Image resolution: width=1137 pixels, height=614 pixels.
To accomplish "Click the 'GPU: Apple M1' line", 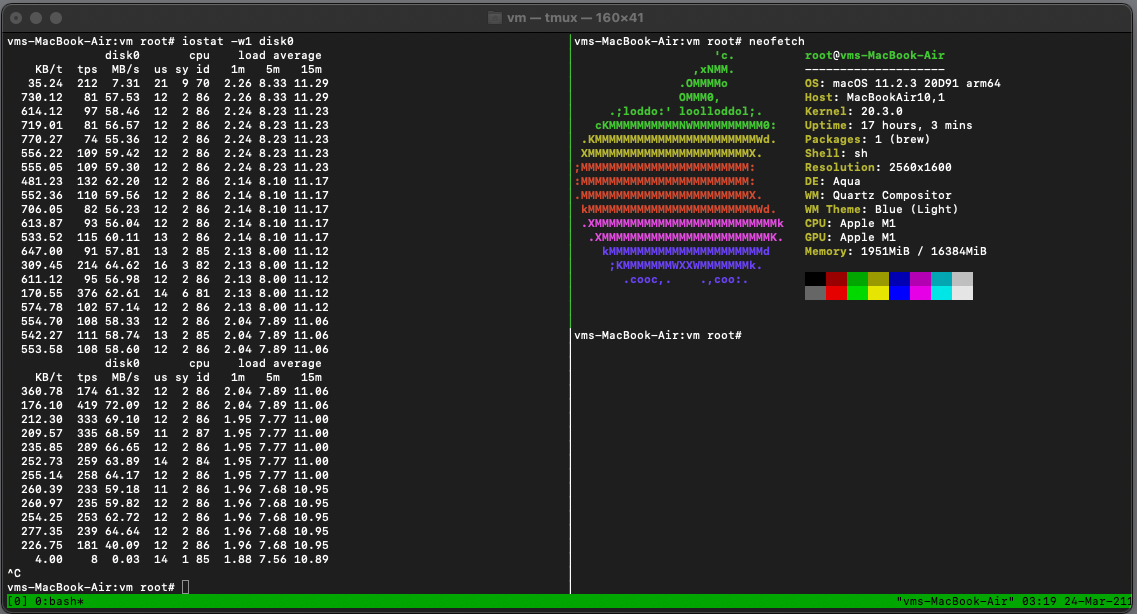I will click(850, 238).
